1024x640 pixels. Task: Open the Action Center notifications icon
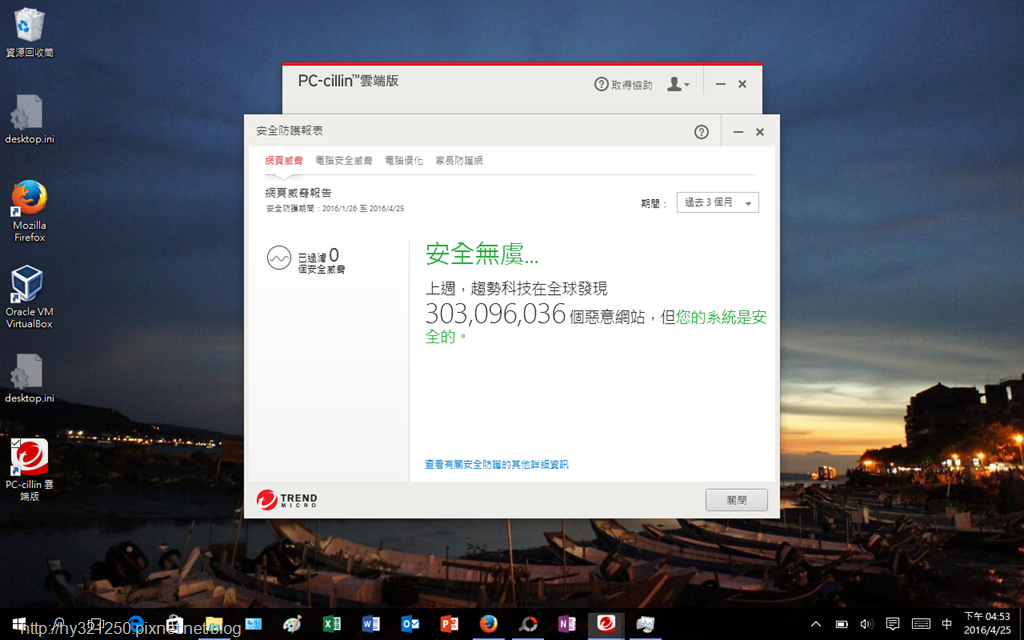[893, 624]
